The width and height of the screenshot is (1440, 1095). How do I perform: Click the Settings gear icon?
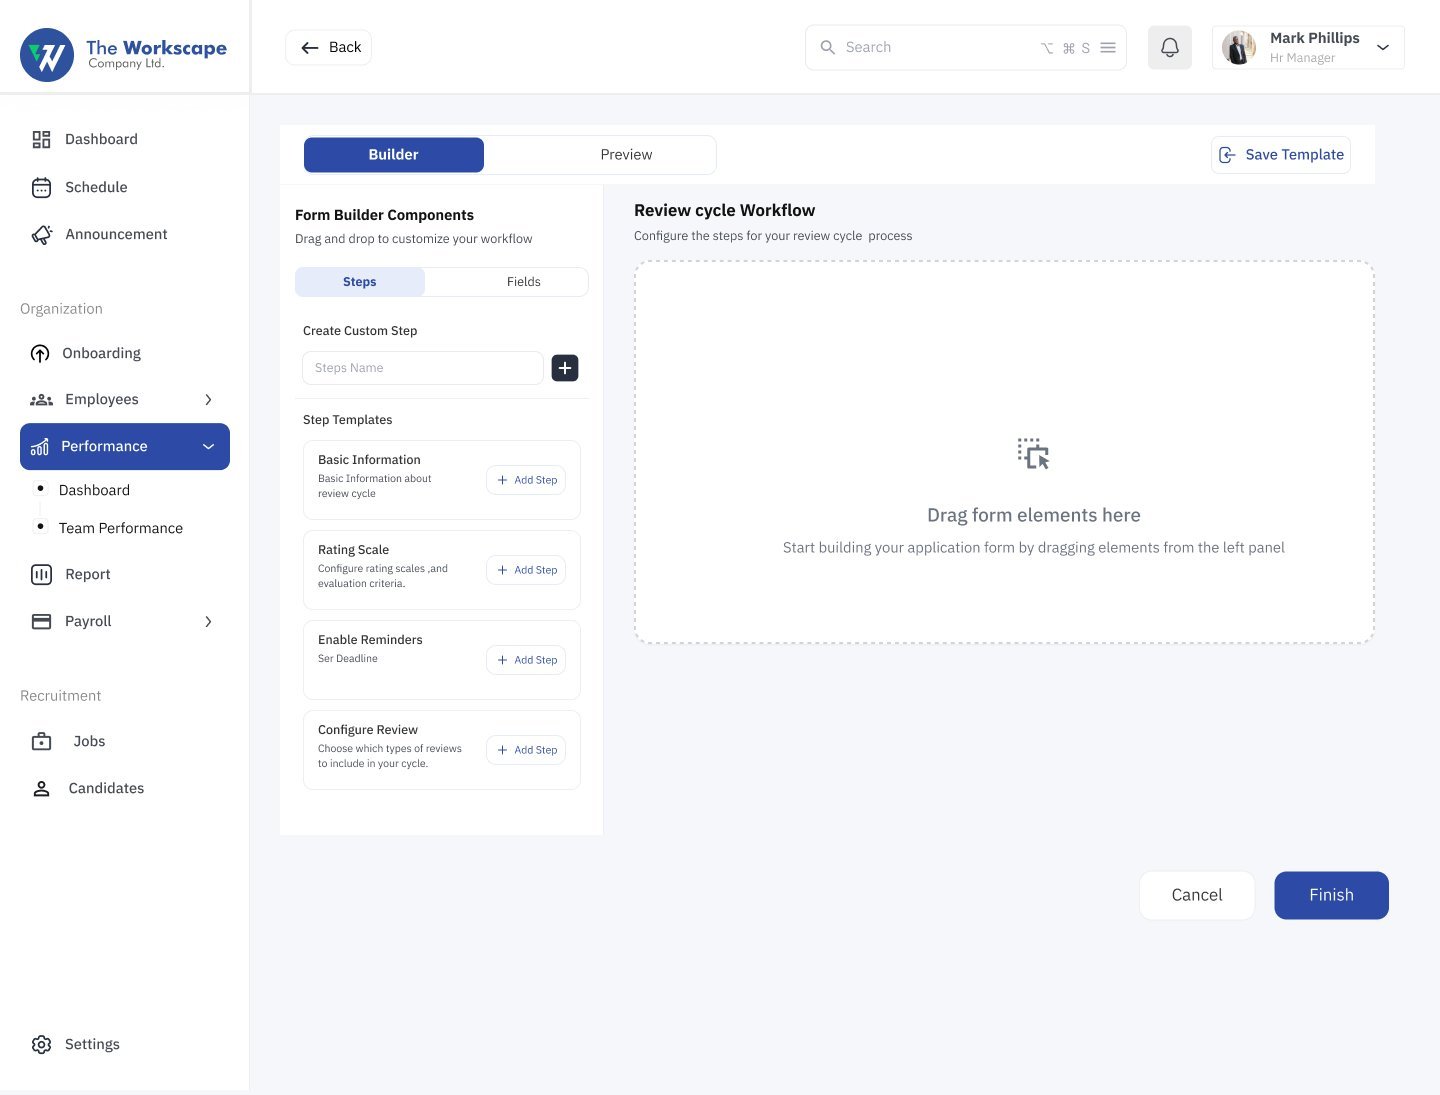coord(41,1044)
